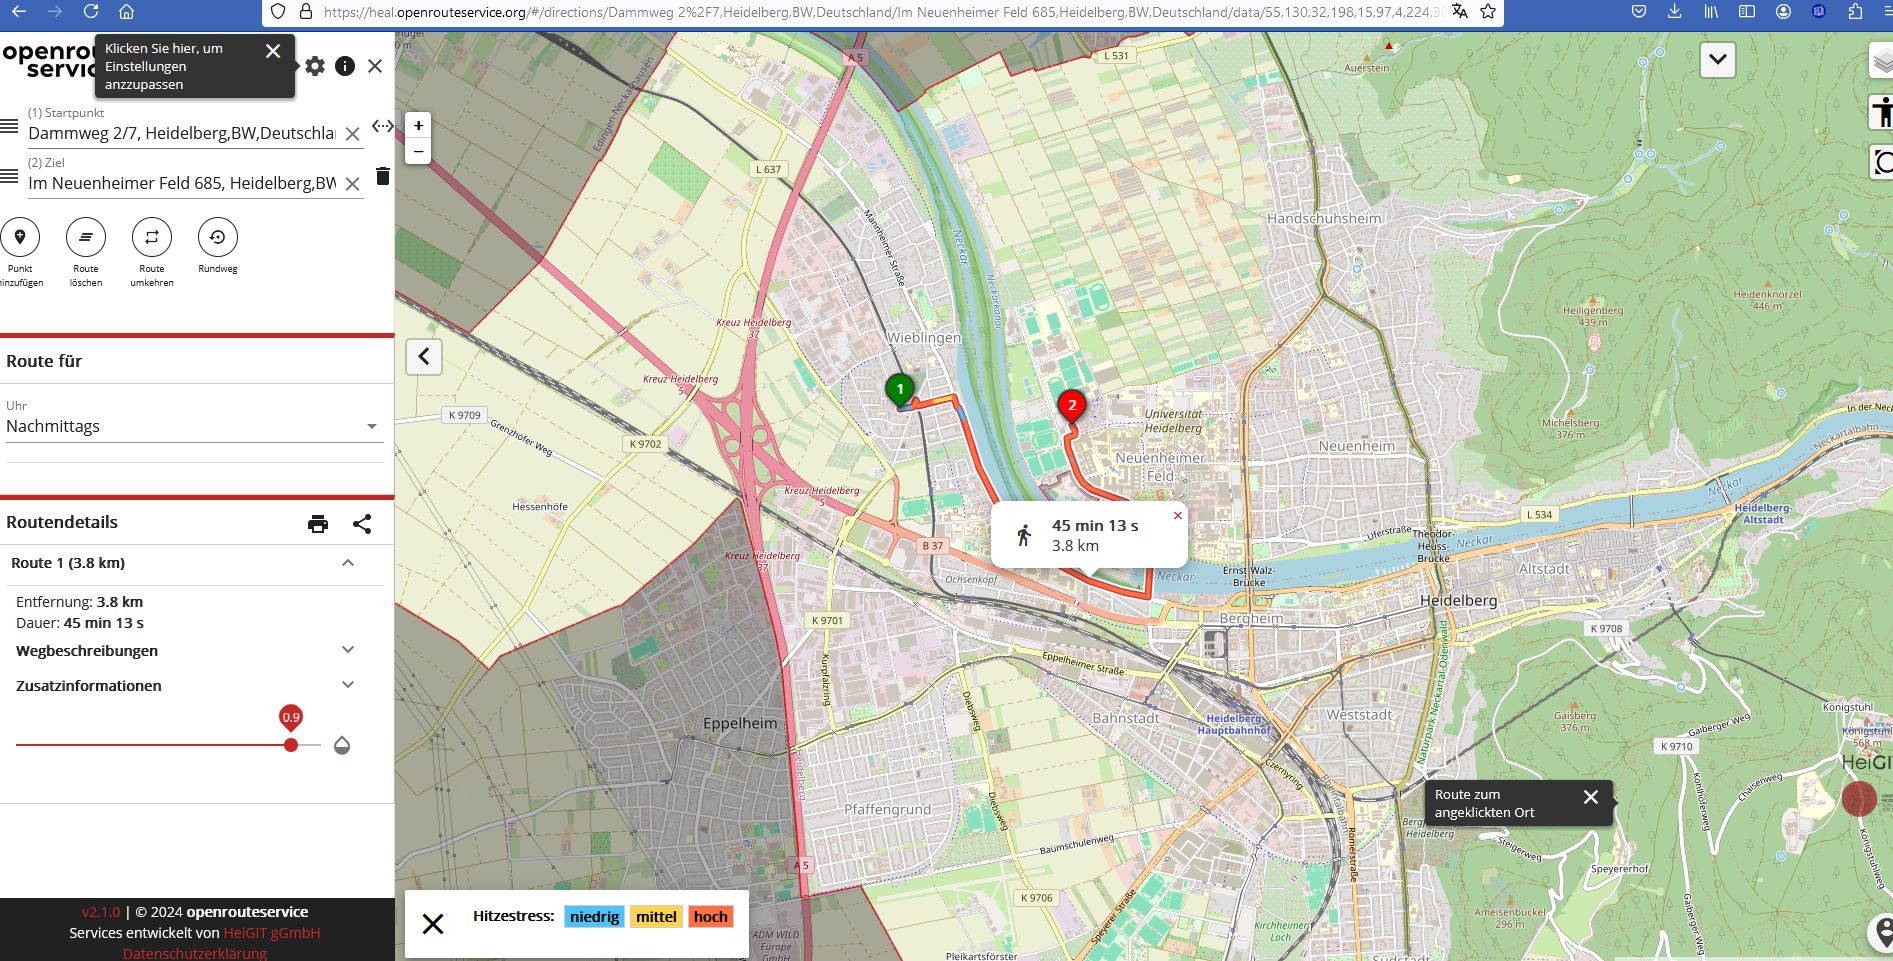This screenshot has width=1893, height=961.
Task: Delete destination with trash icon
Action: click(x=382, y=177)
